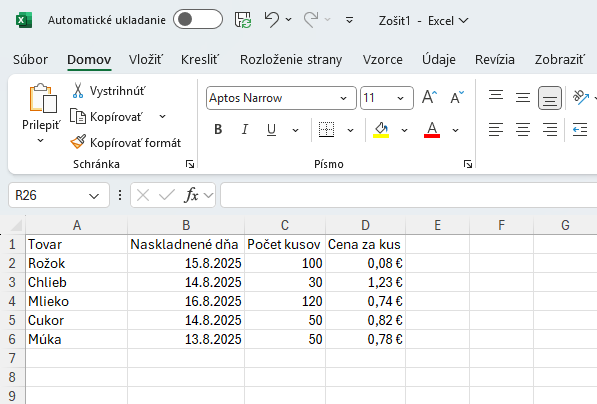This screenshot has width=597, height=404.
Task: Switch to the Revízia tab
Action: pyautogui.click(x=495, y=60)
